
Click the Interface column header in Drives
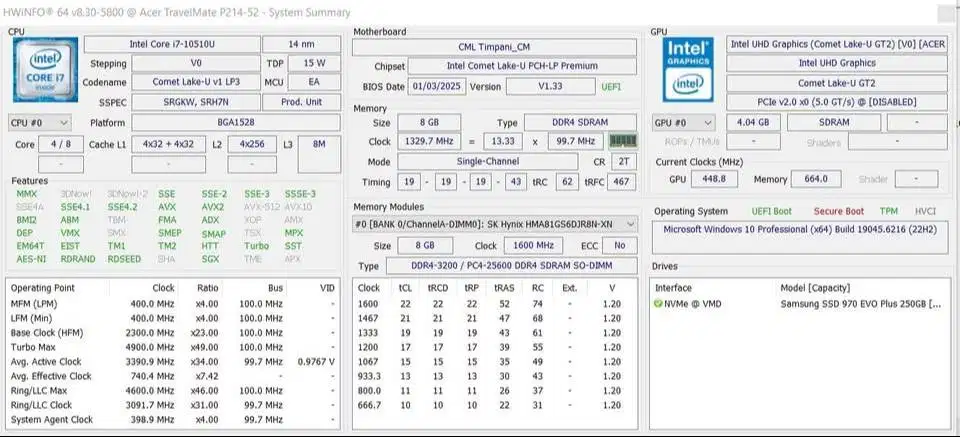click(x=673, y=287)
